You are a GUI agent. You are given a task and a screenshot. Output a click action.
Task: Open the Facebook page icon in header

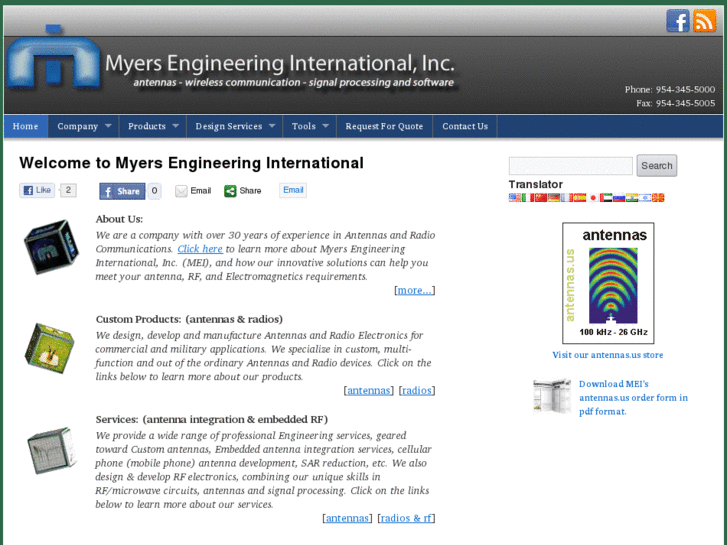click(x=678, y=21)
